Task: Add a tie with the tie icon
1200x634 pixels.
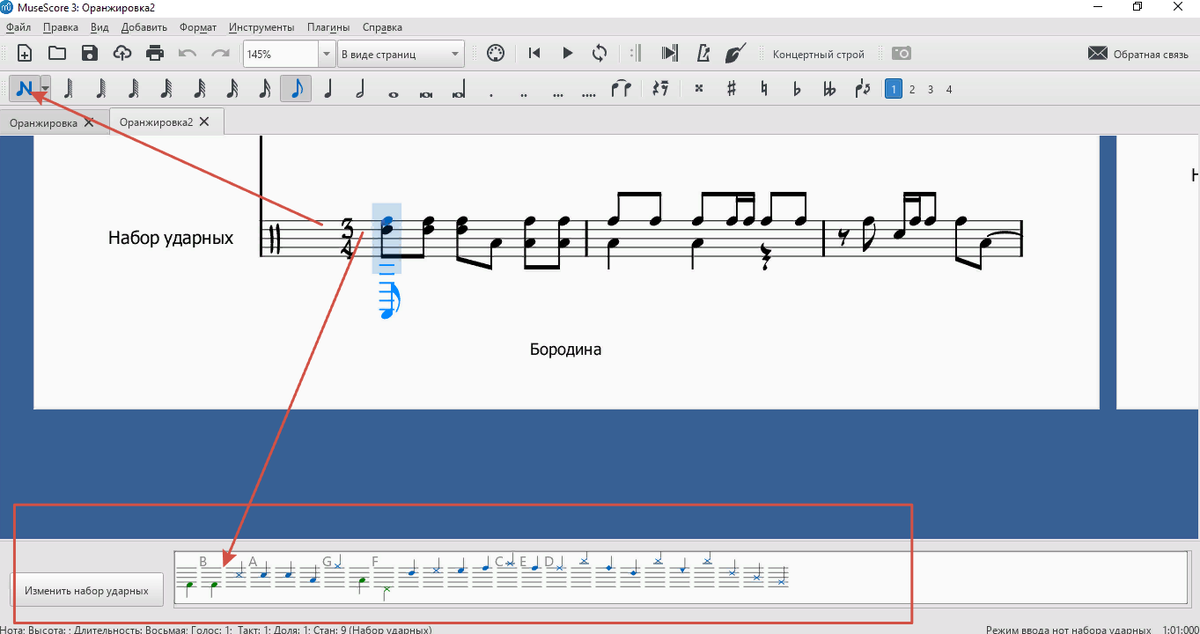Action: tap(621, 89)
